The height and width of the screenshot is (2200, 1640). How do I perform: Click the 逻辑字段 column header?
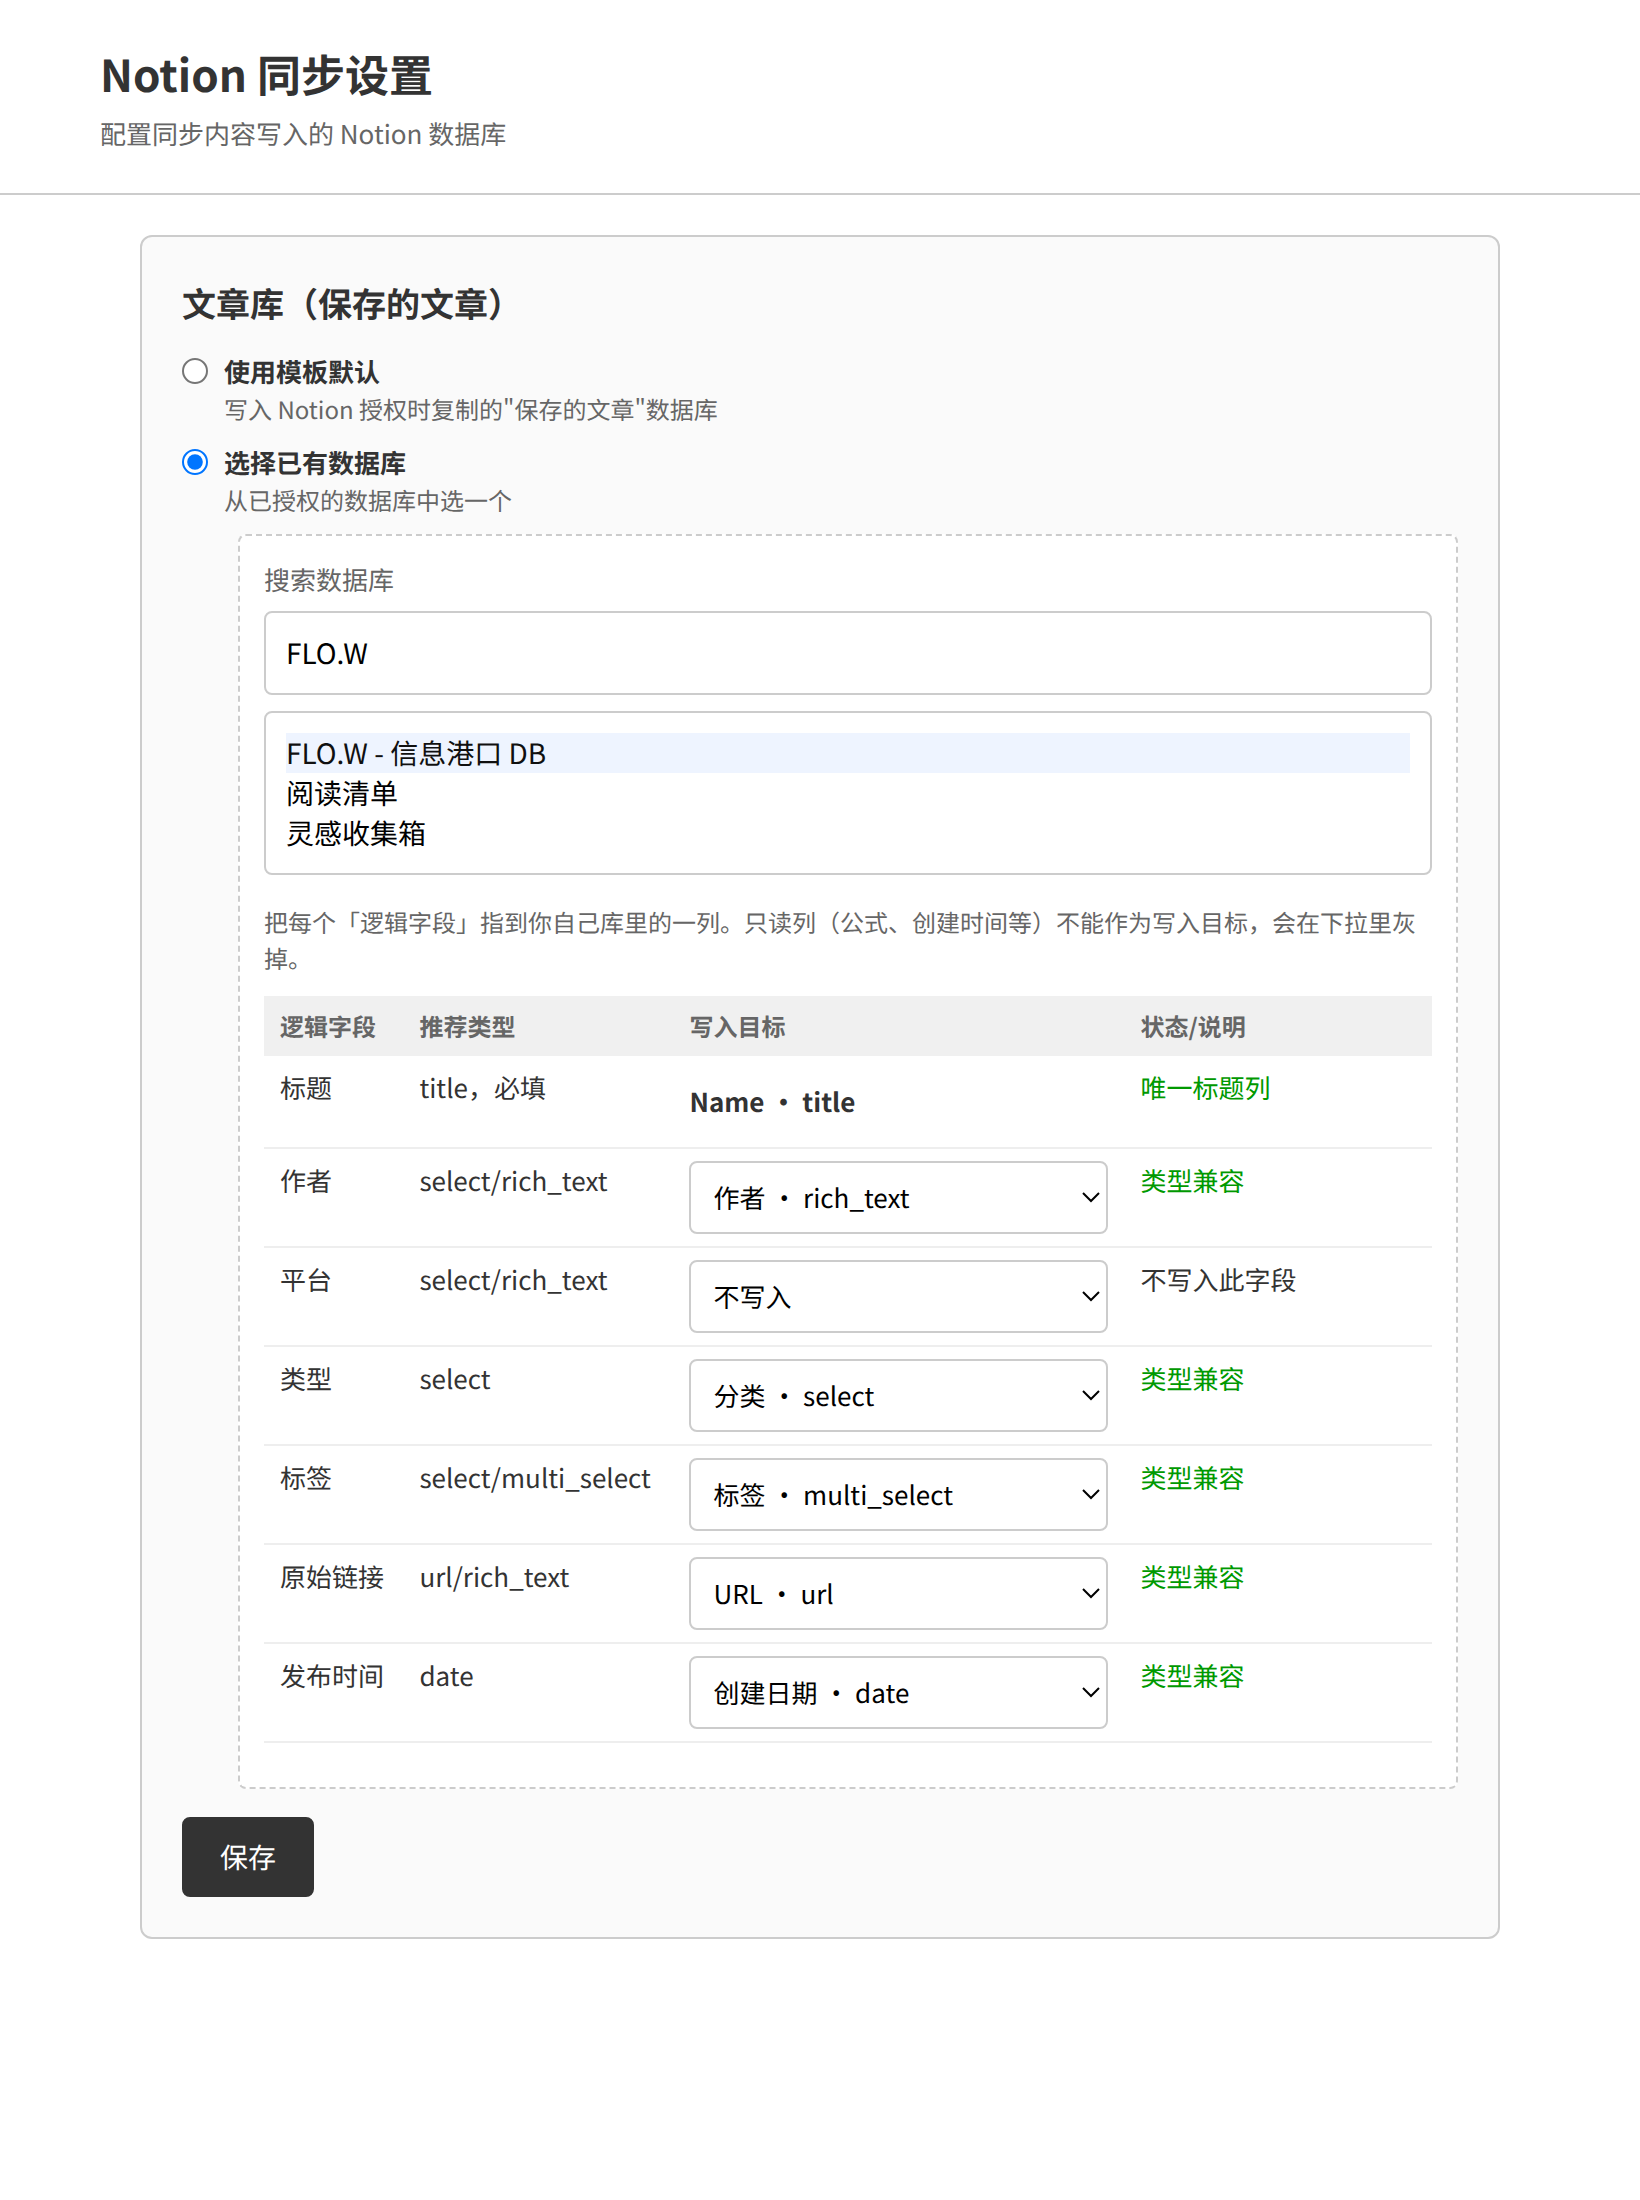pyautogui.click(x=327, y=1027)
